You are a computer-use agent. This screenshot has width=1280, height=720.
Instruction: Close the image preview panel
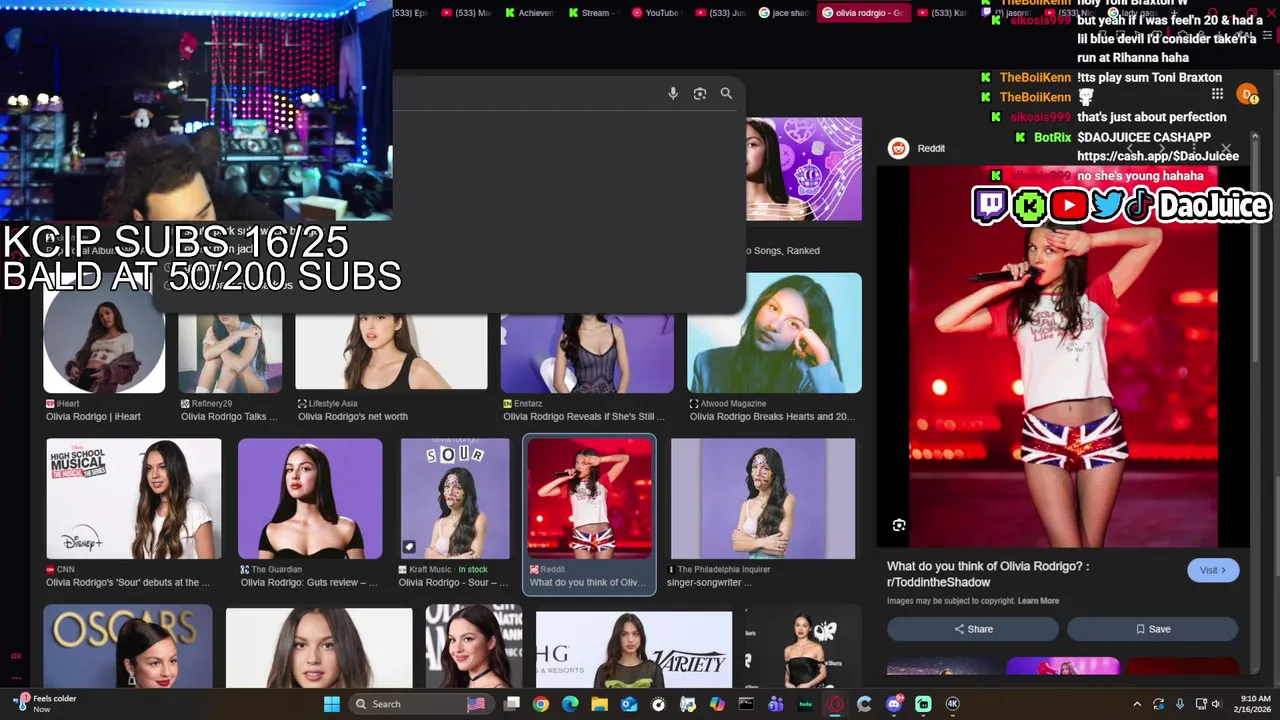[x=1225, y=148]
